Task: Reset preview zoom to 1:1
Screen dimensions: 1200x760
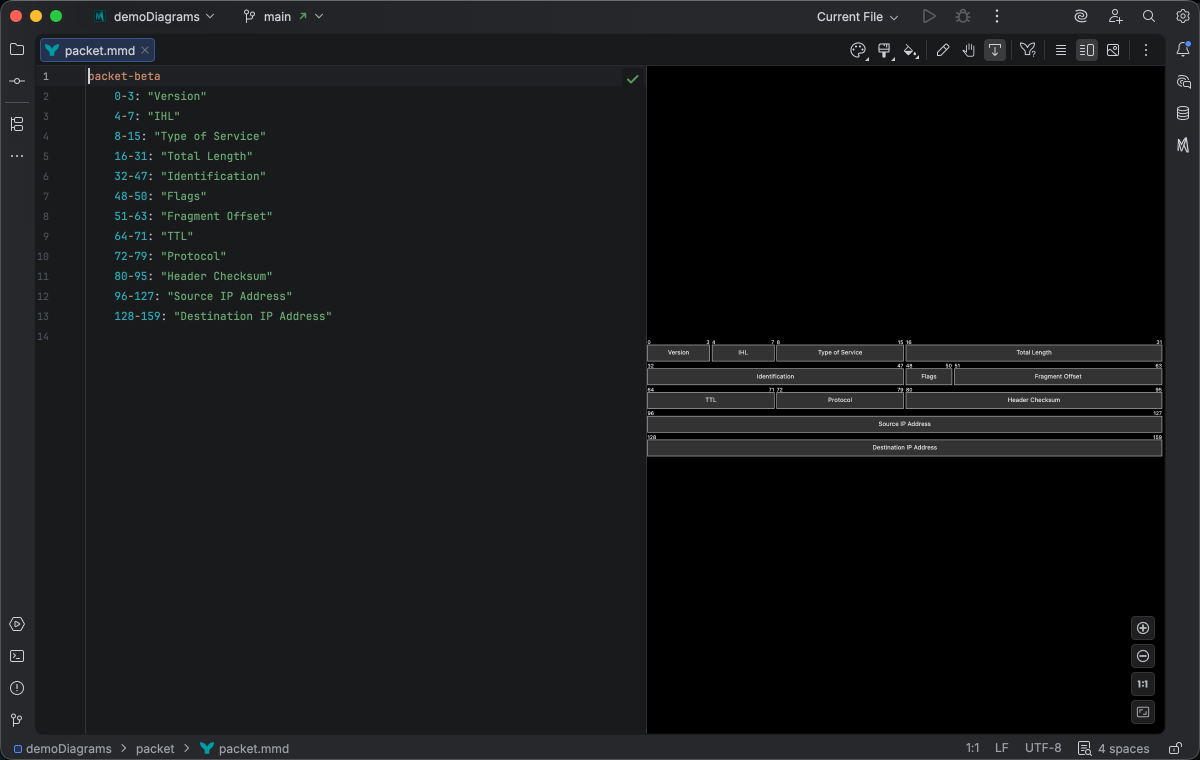Action: coord(1143,684)
